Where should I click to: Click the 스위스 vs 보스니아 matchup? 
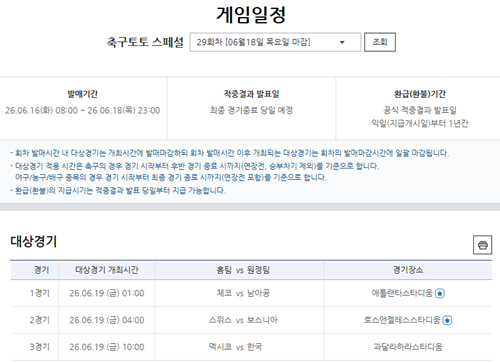(243, 320)
